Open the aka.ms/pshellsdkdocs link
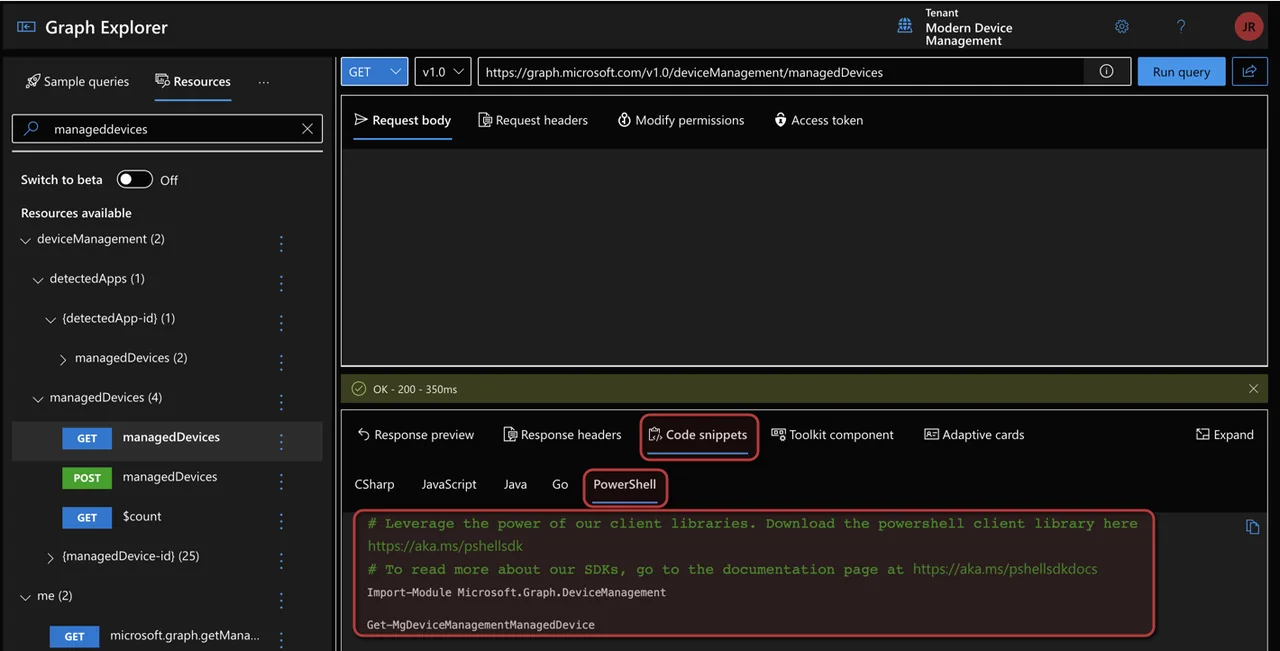The height and width of the screenshot is (651, 1280). tap(1005, 569)
